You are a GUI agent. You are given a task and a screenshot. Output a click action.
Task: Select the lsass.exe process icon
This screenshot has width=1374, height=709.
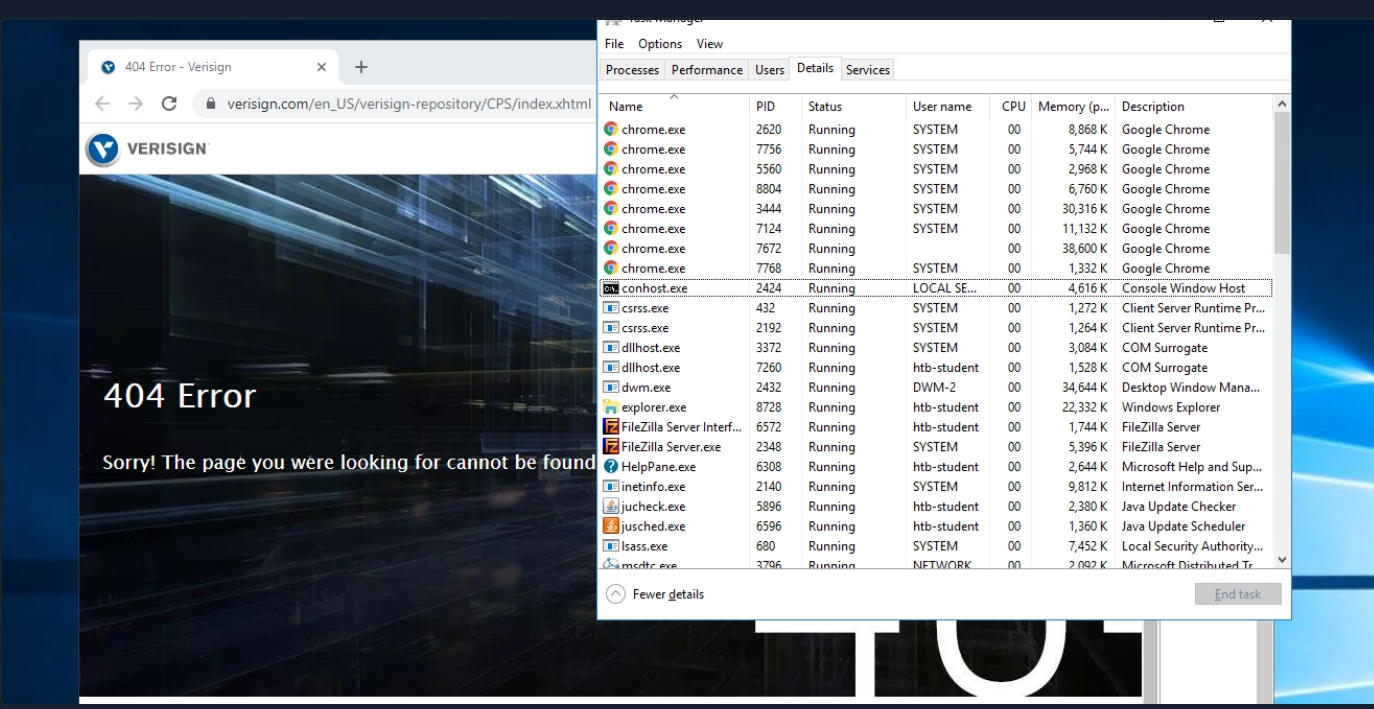pos(611,546)
